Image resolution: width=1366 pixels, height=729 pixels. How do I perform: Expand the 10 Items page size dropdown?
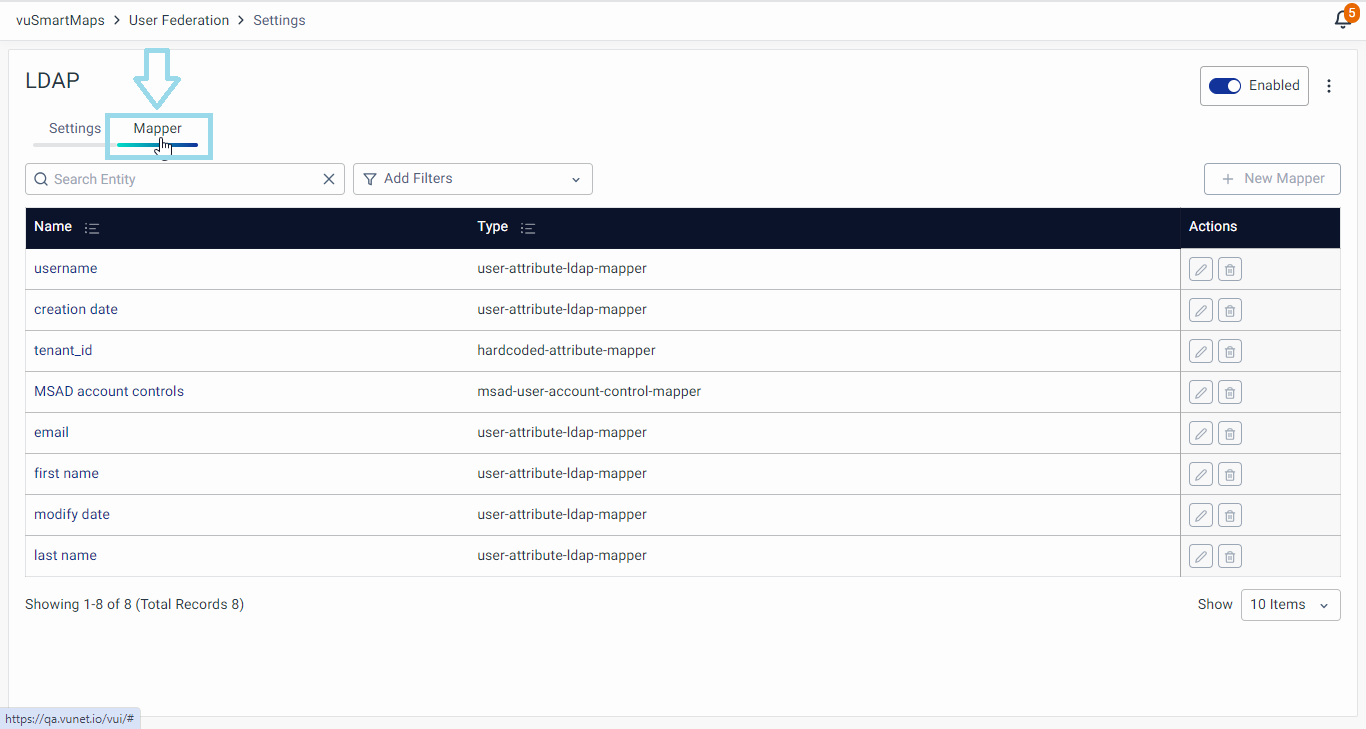(x=1290, y=604)
